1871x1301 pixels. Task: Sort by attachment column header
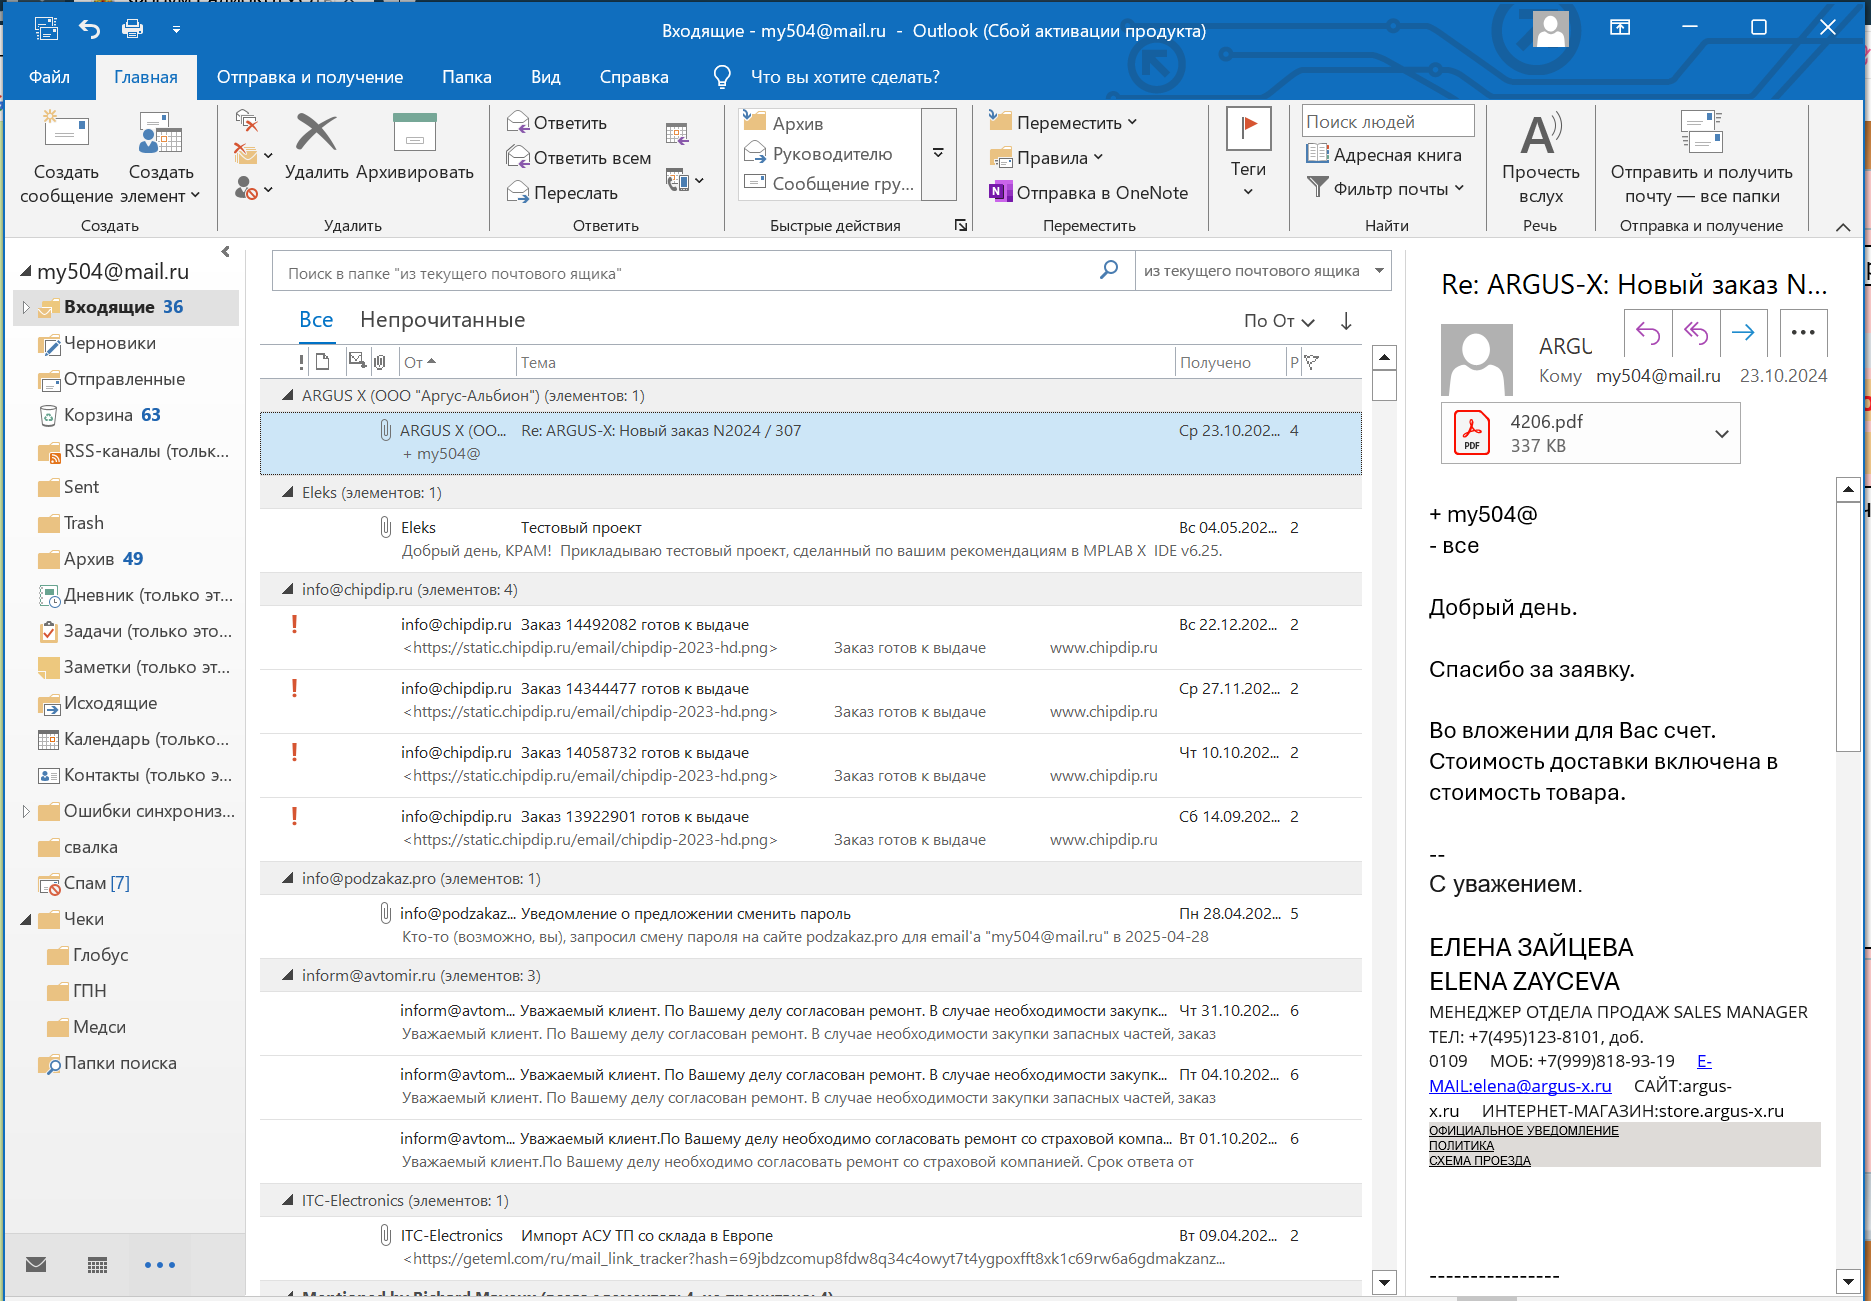coord(380,362)
